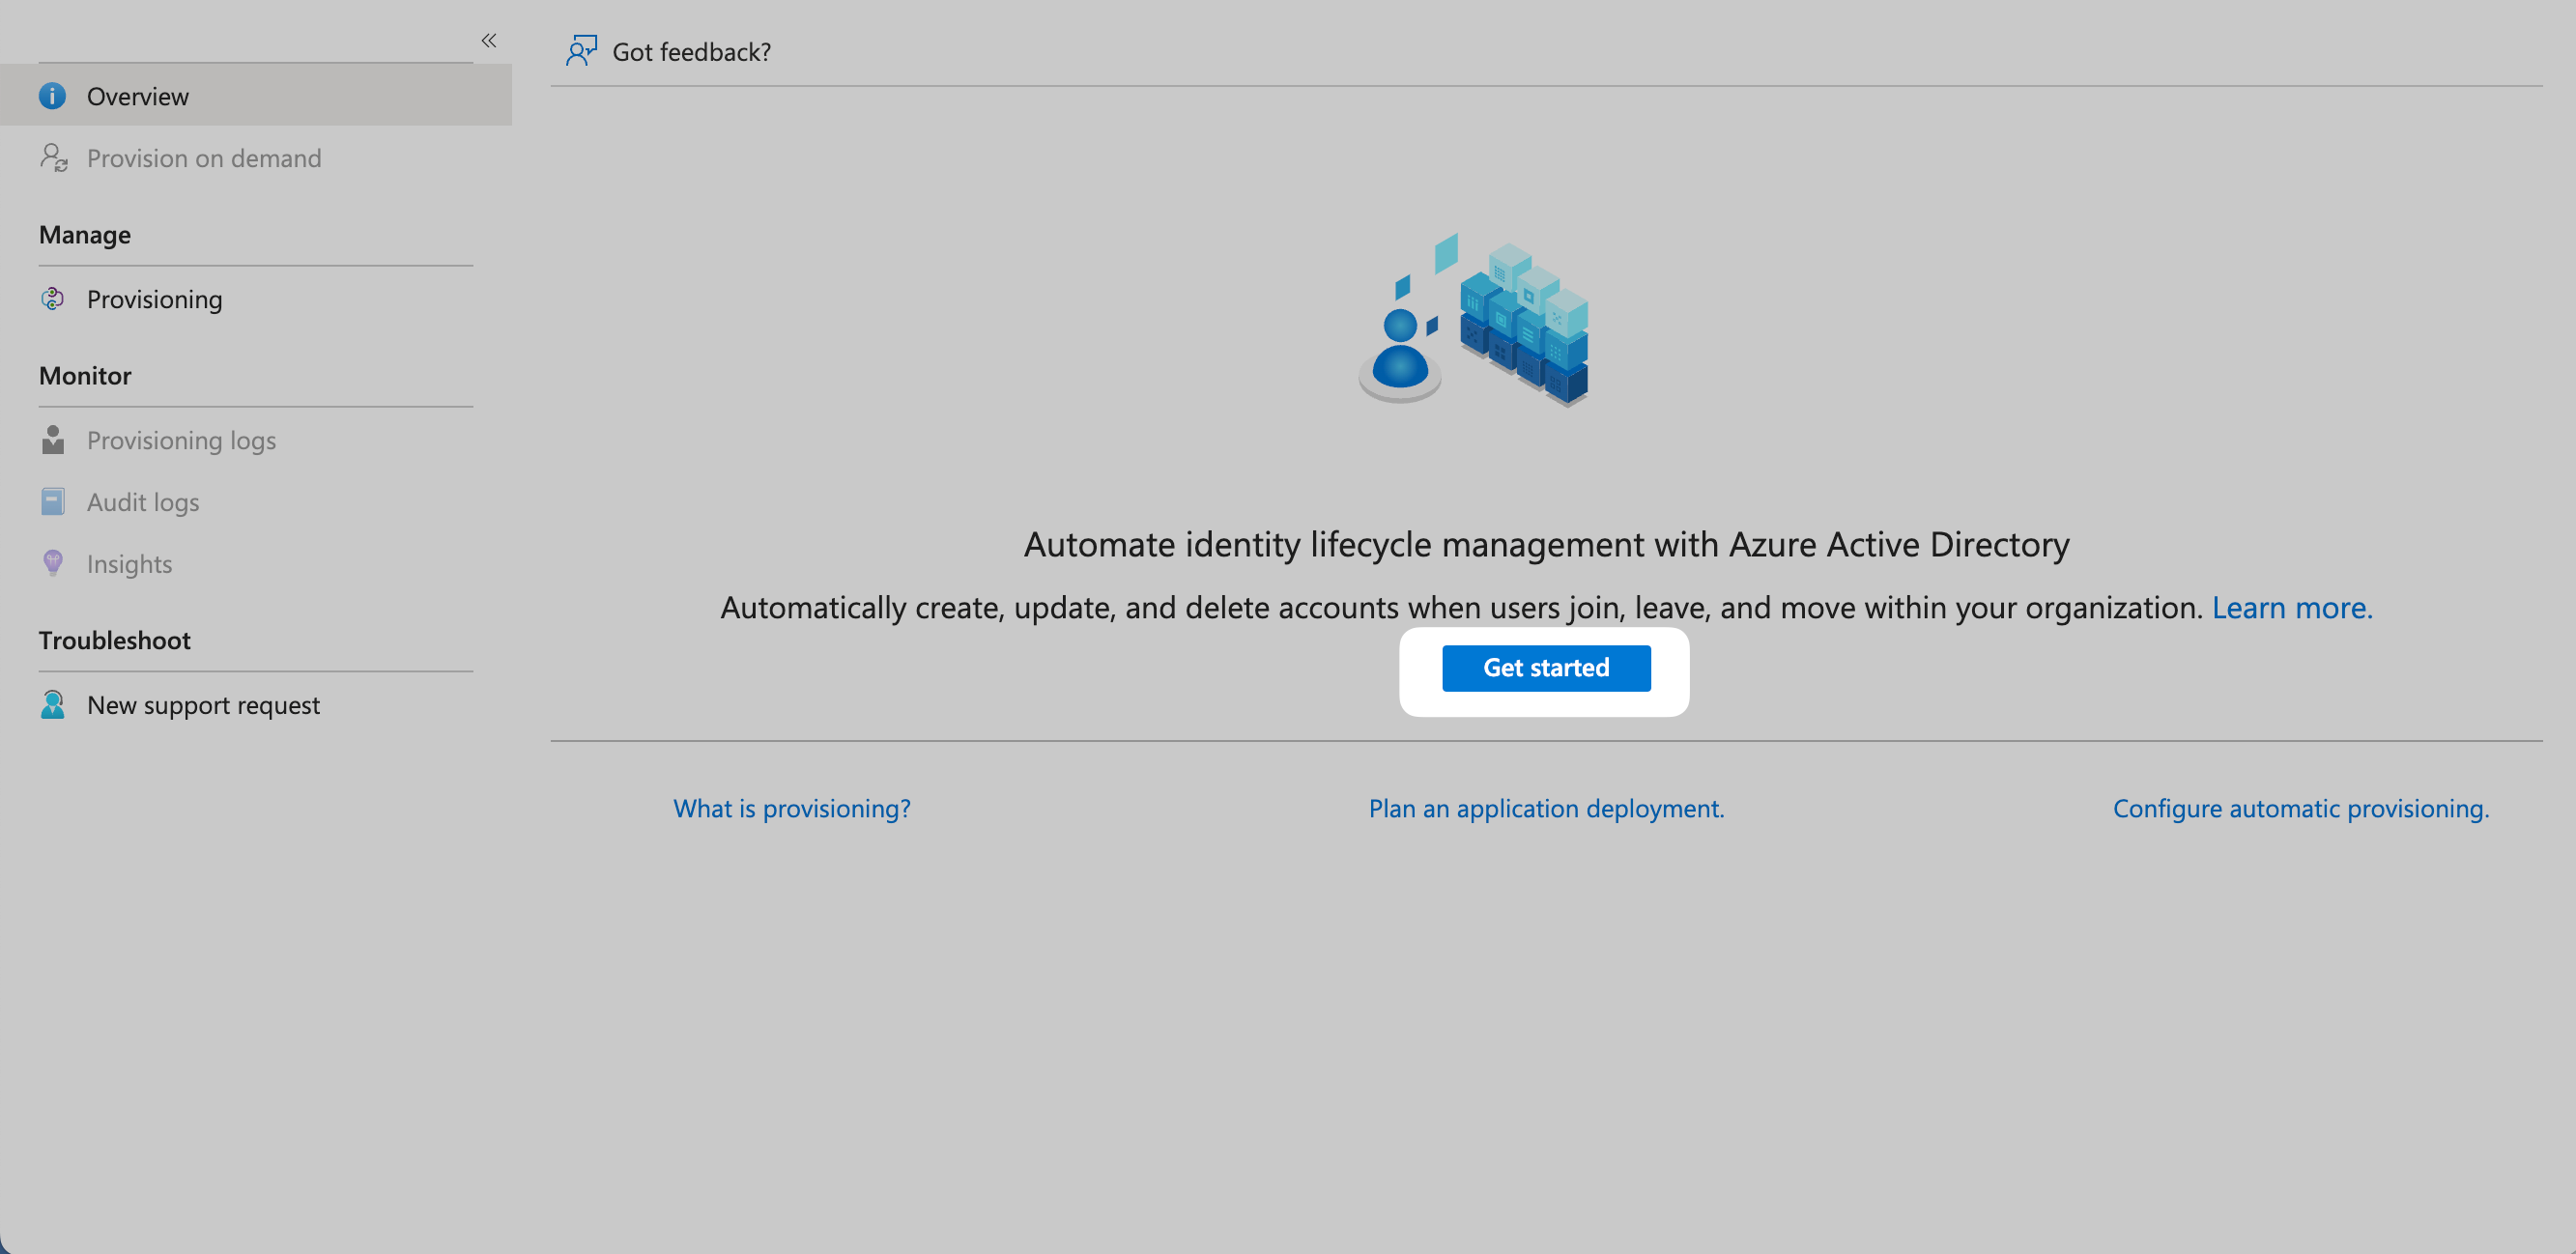Screen dimensions: 2576x1254
Task: Click the Got feedback person icon
Action: pyautogui.click(x=581, y=51)
